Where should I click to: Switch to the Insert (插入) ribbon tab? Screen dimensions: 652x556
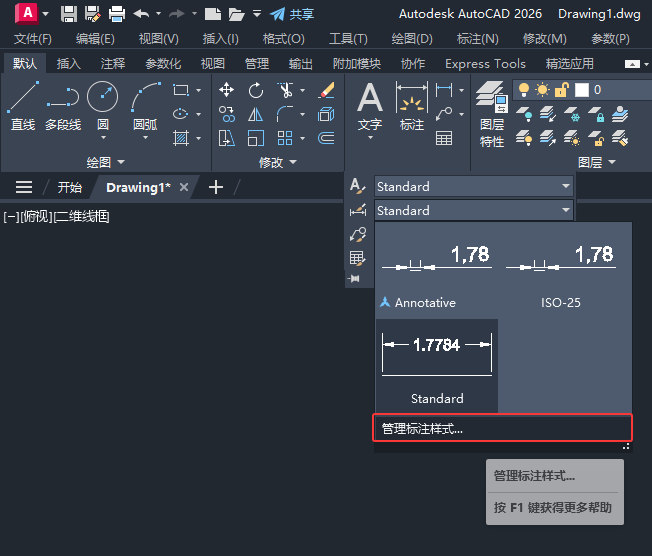pos(69,64)
